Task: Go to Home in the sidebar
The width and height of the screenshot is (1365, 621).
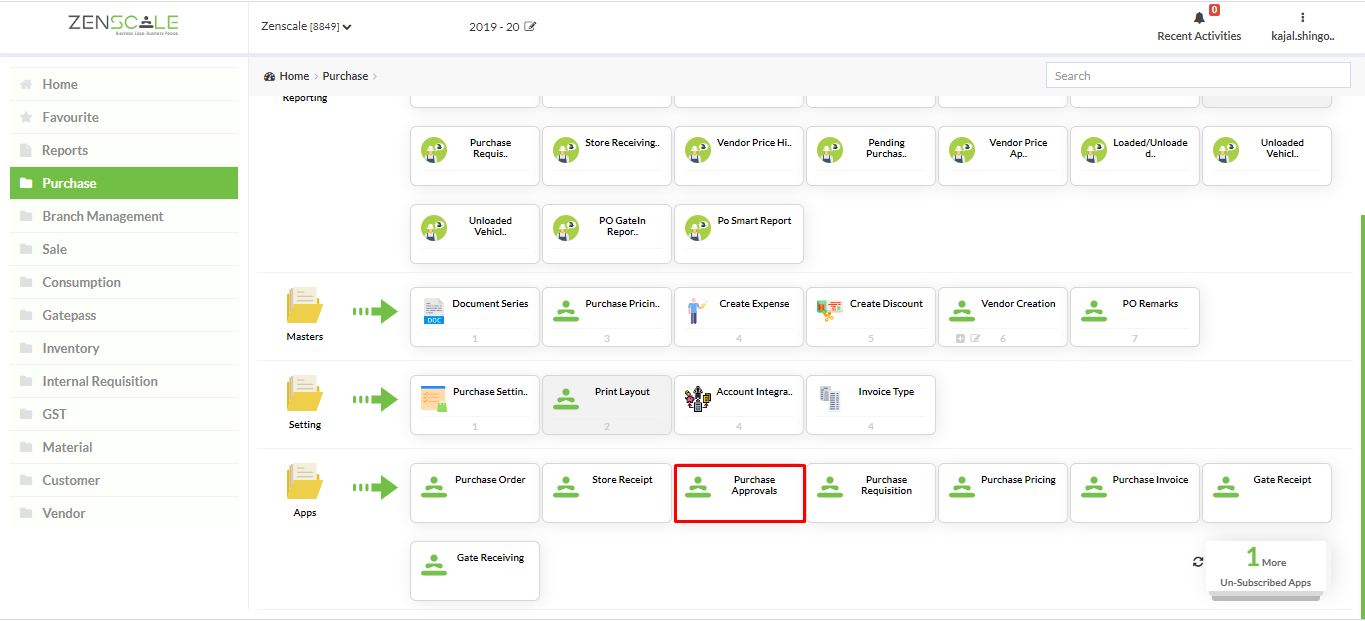Action: click(124, 84)
